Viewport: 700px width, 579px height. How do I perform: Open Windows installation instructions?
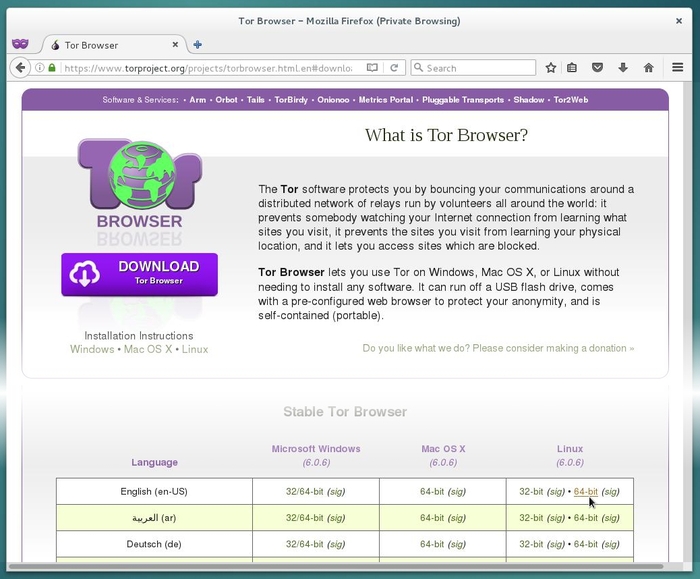92,350
